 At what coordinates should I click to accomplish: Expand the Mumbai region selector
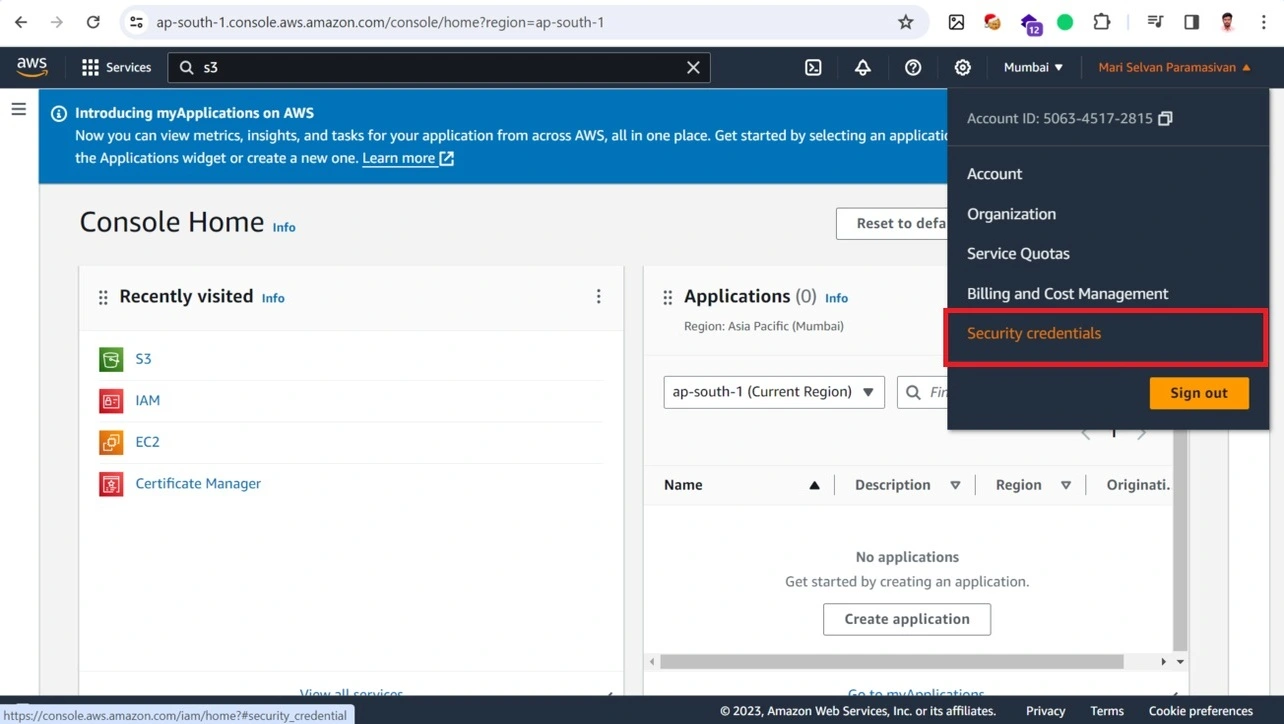click(1033, 67)
